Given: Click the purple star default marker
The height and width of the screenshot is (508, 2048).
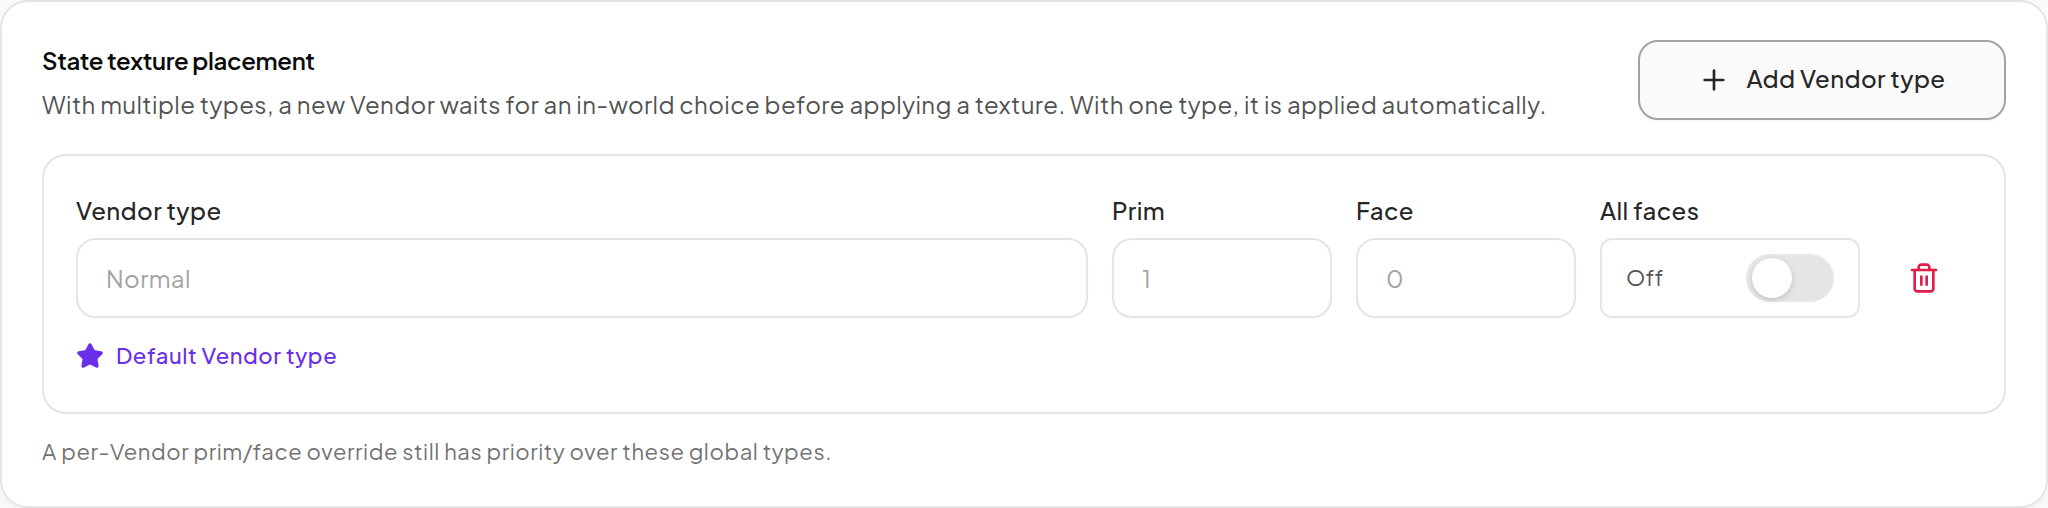Looking at the screenshot, I should [90, 356].
